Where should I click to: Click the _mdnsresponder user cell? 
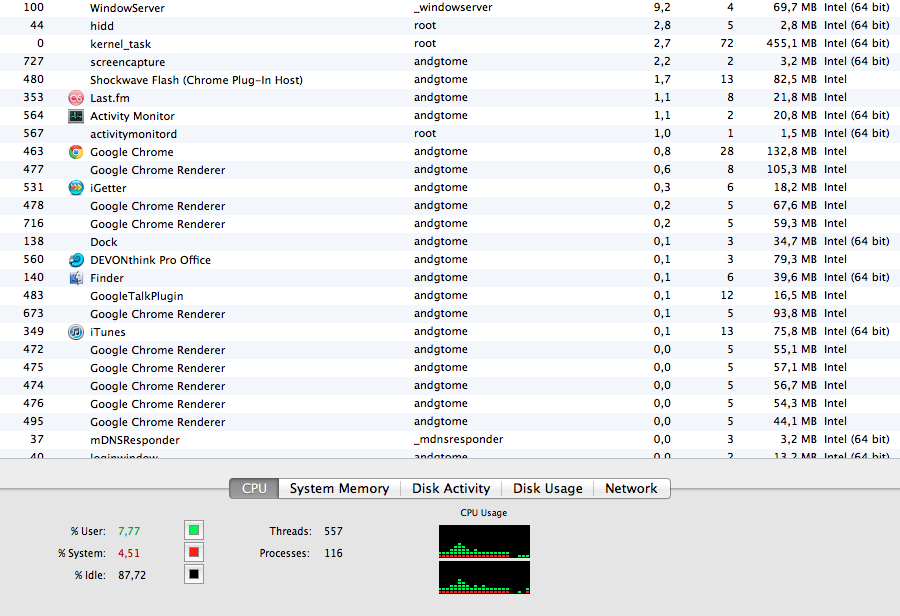(458, 439)
